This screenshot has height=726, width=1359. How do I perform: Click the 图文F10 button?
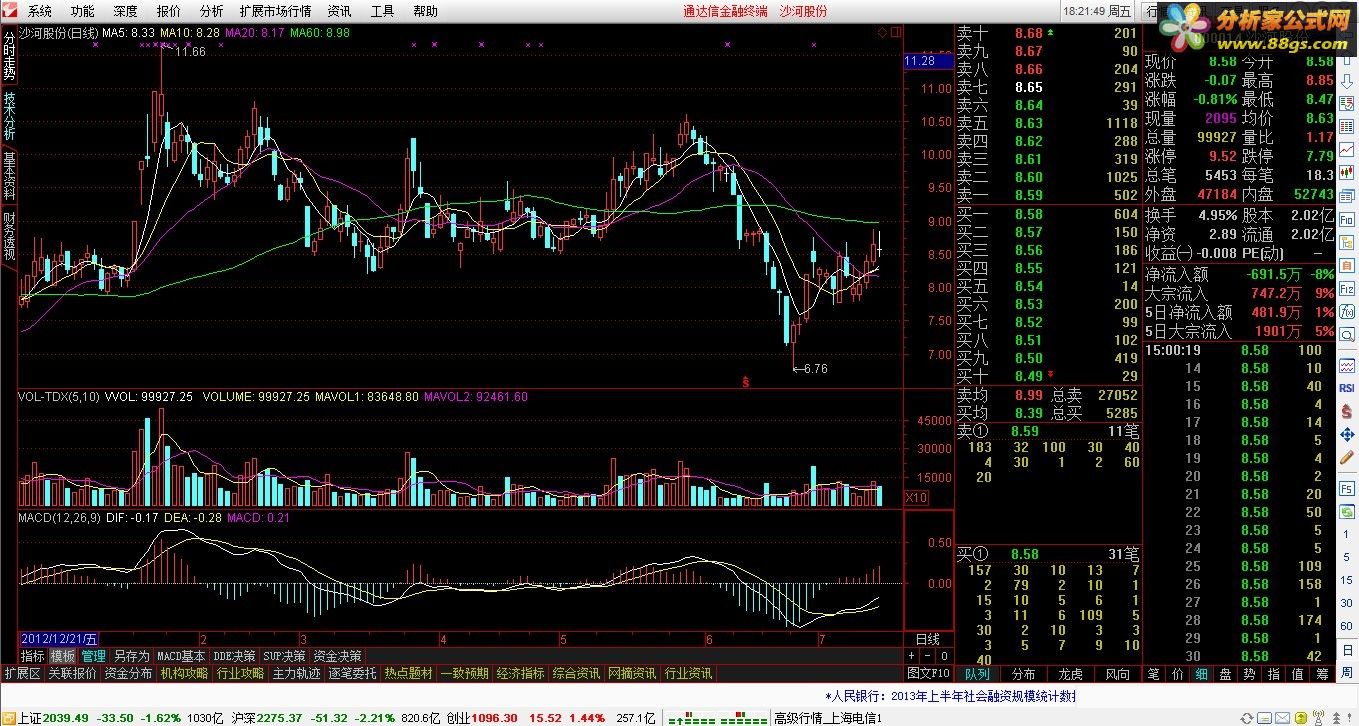point(928,674)
